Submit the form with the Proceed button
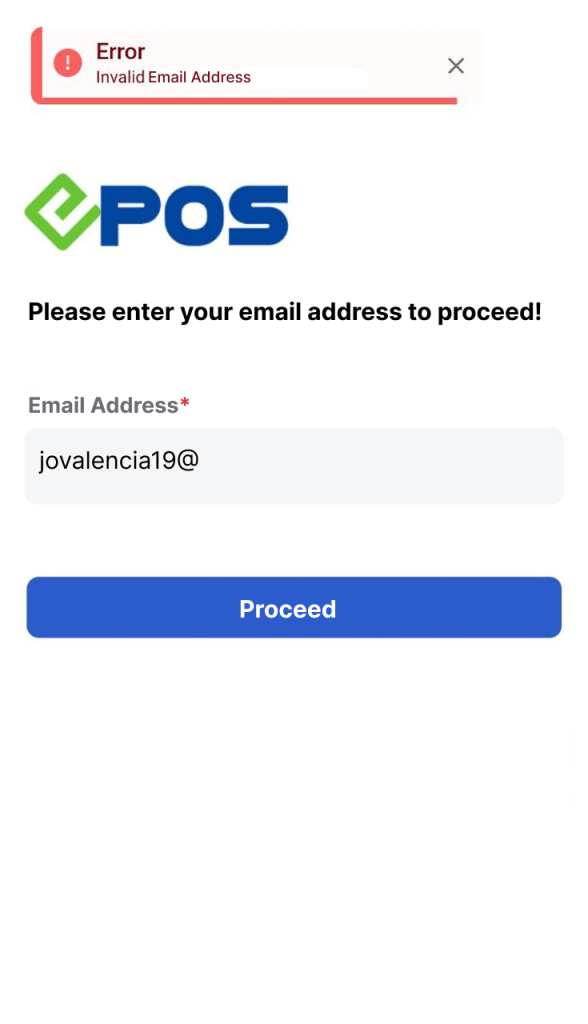Screen dimensions: 588x1024 tap(294, 607)
